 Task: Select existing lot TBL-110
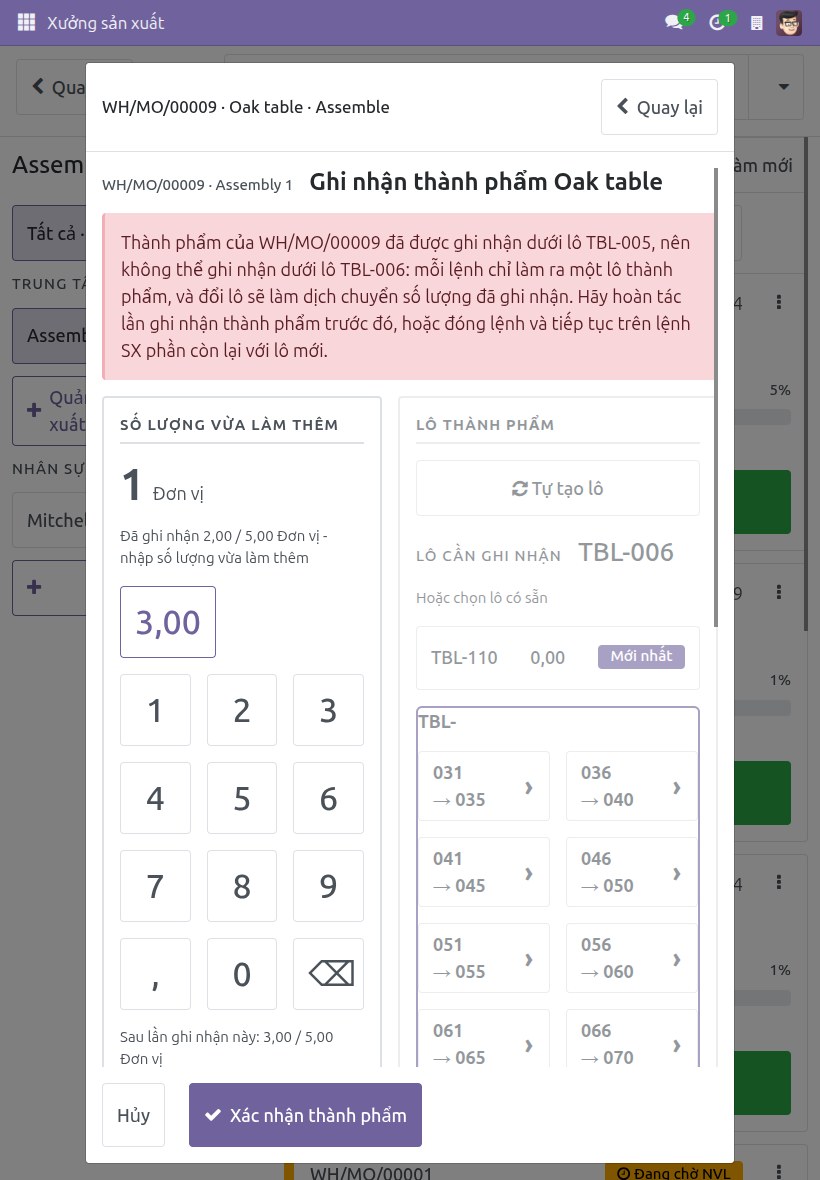point(557,658)
